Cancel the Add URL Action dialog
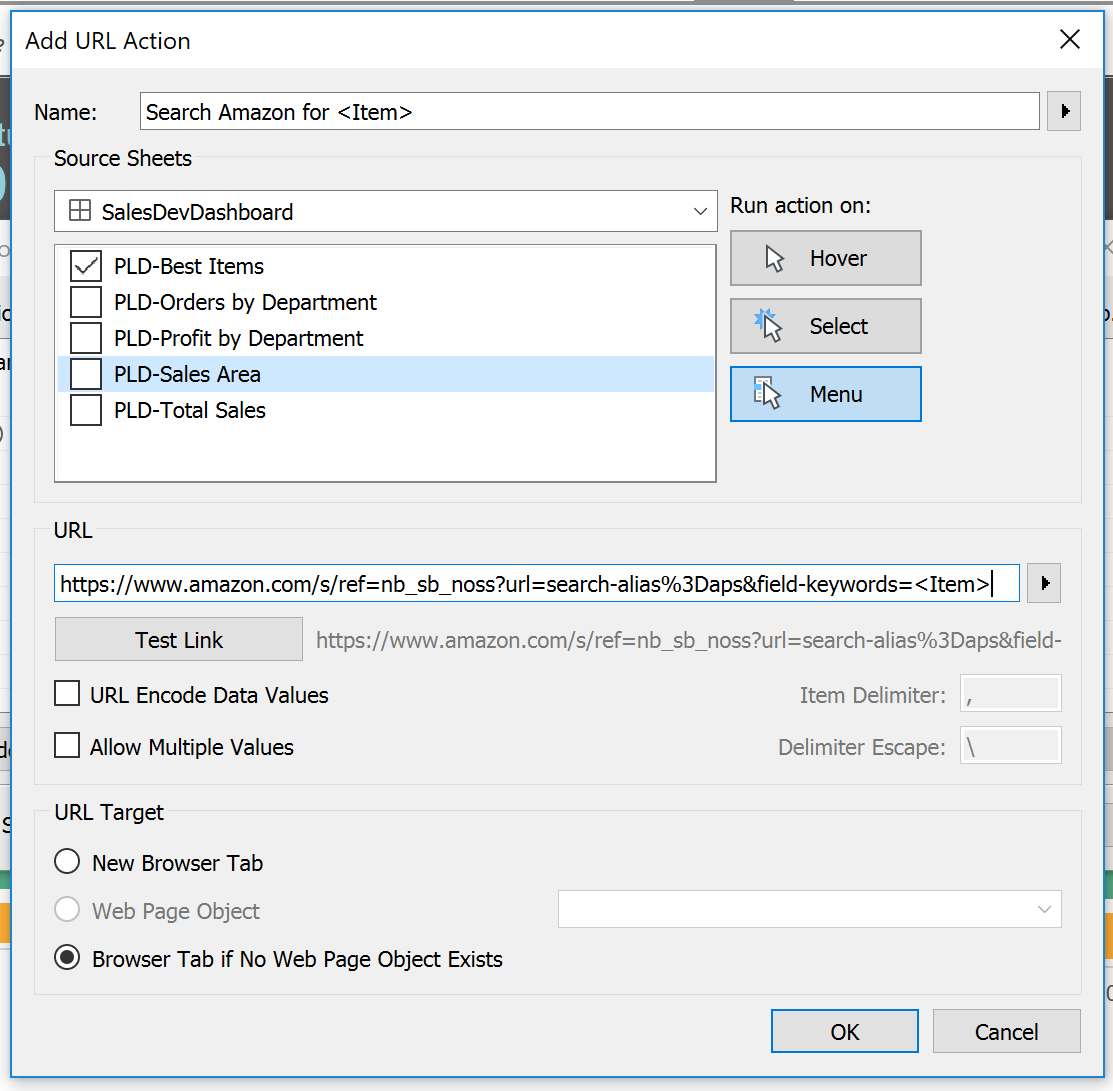The width and height of the screenshot is (1113, 1091). tap(1007, 1031)
